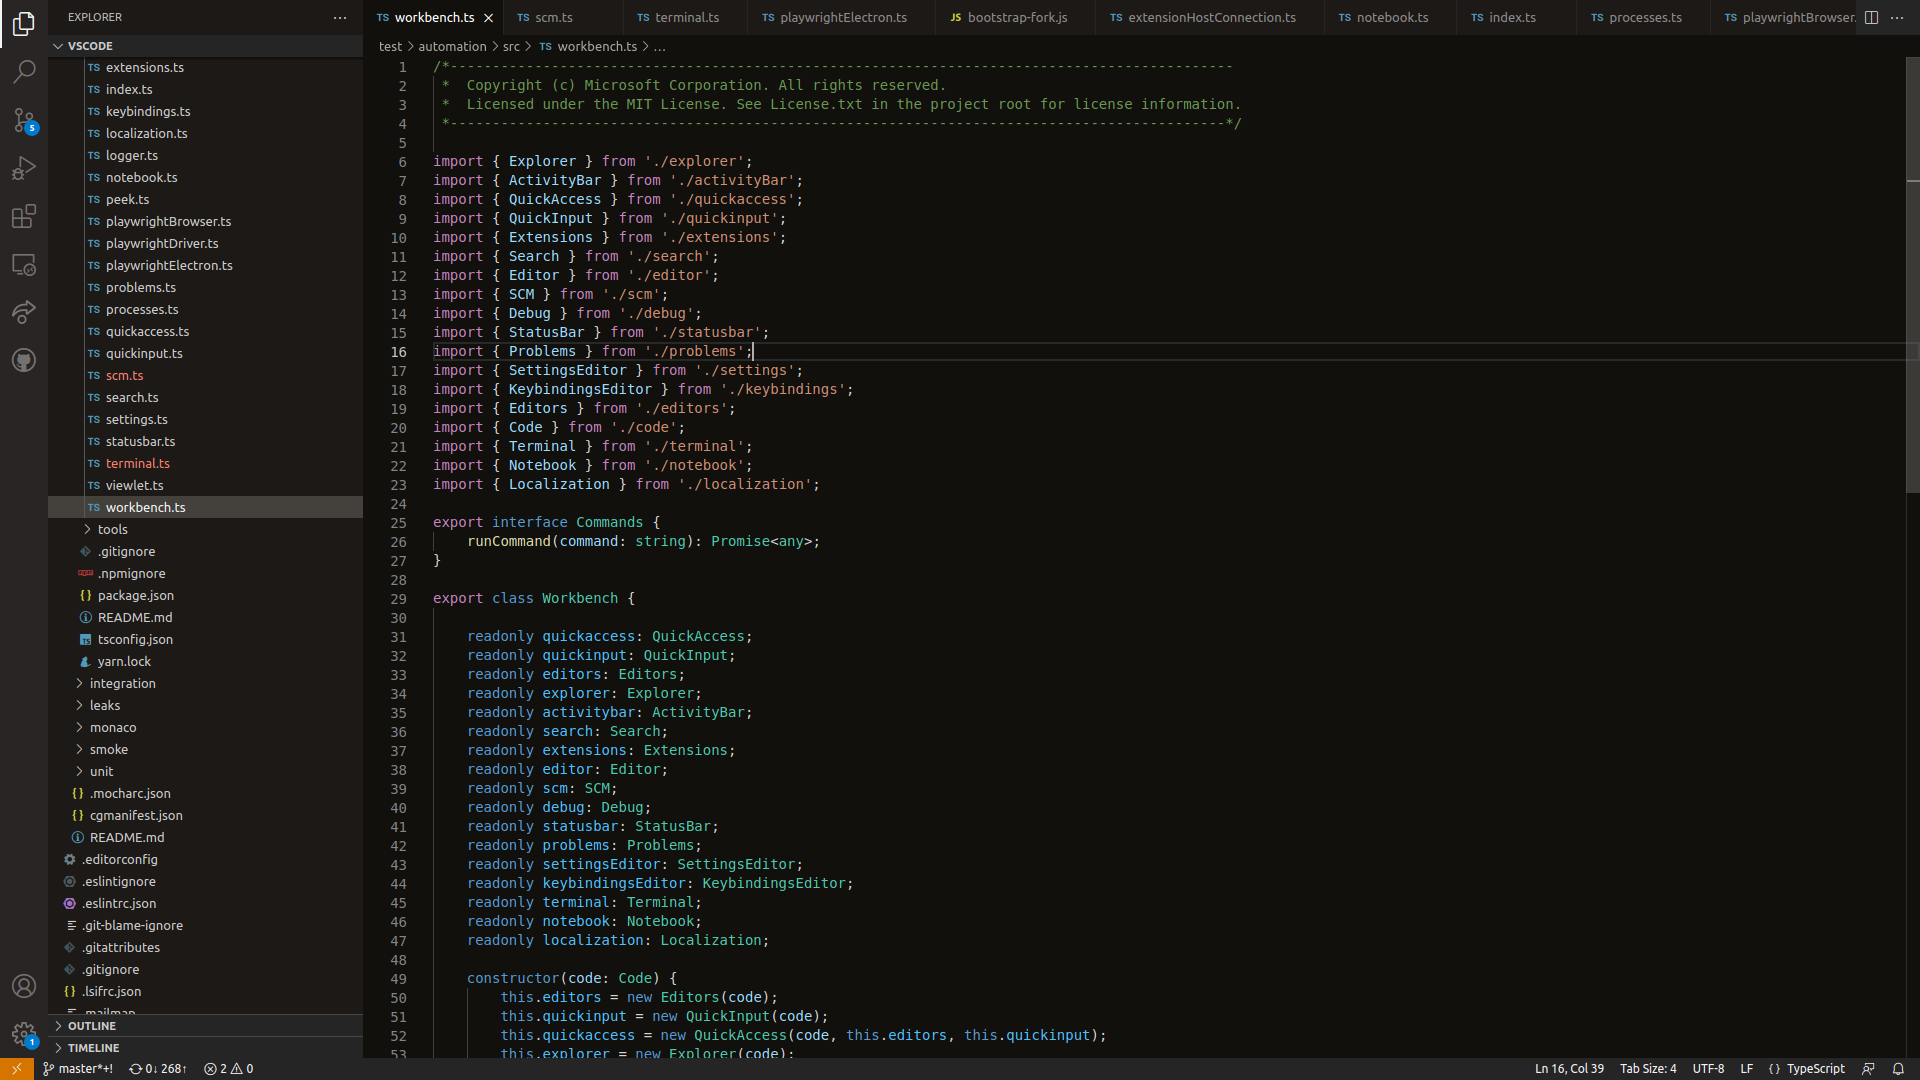
Task: Expand the integration folder
Action: [122, 684]
